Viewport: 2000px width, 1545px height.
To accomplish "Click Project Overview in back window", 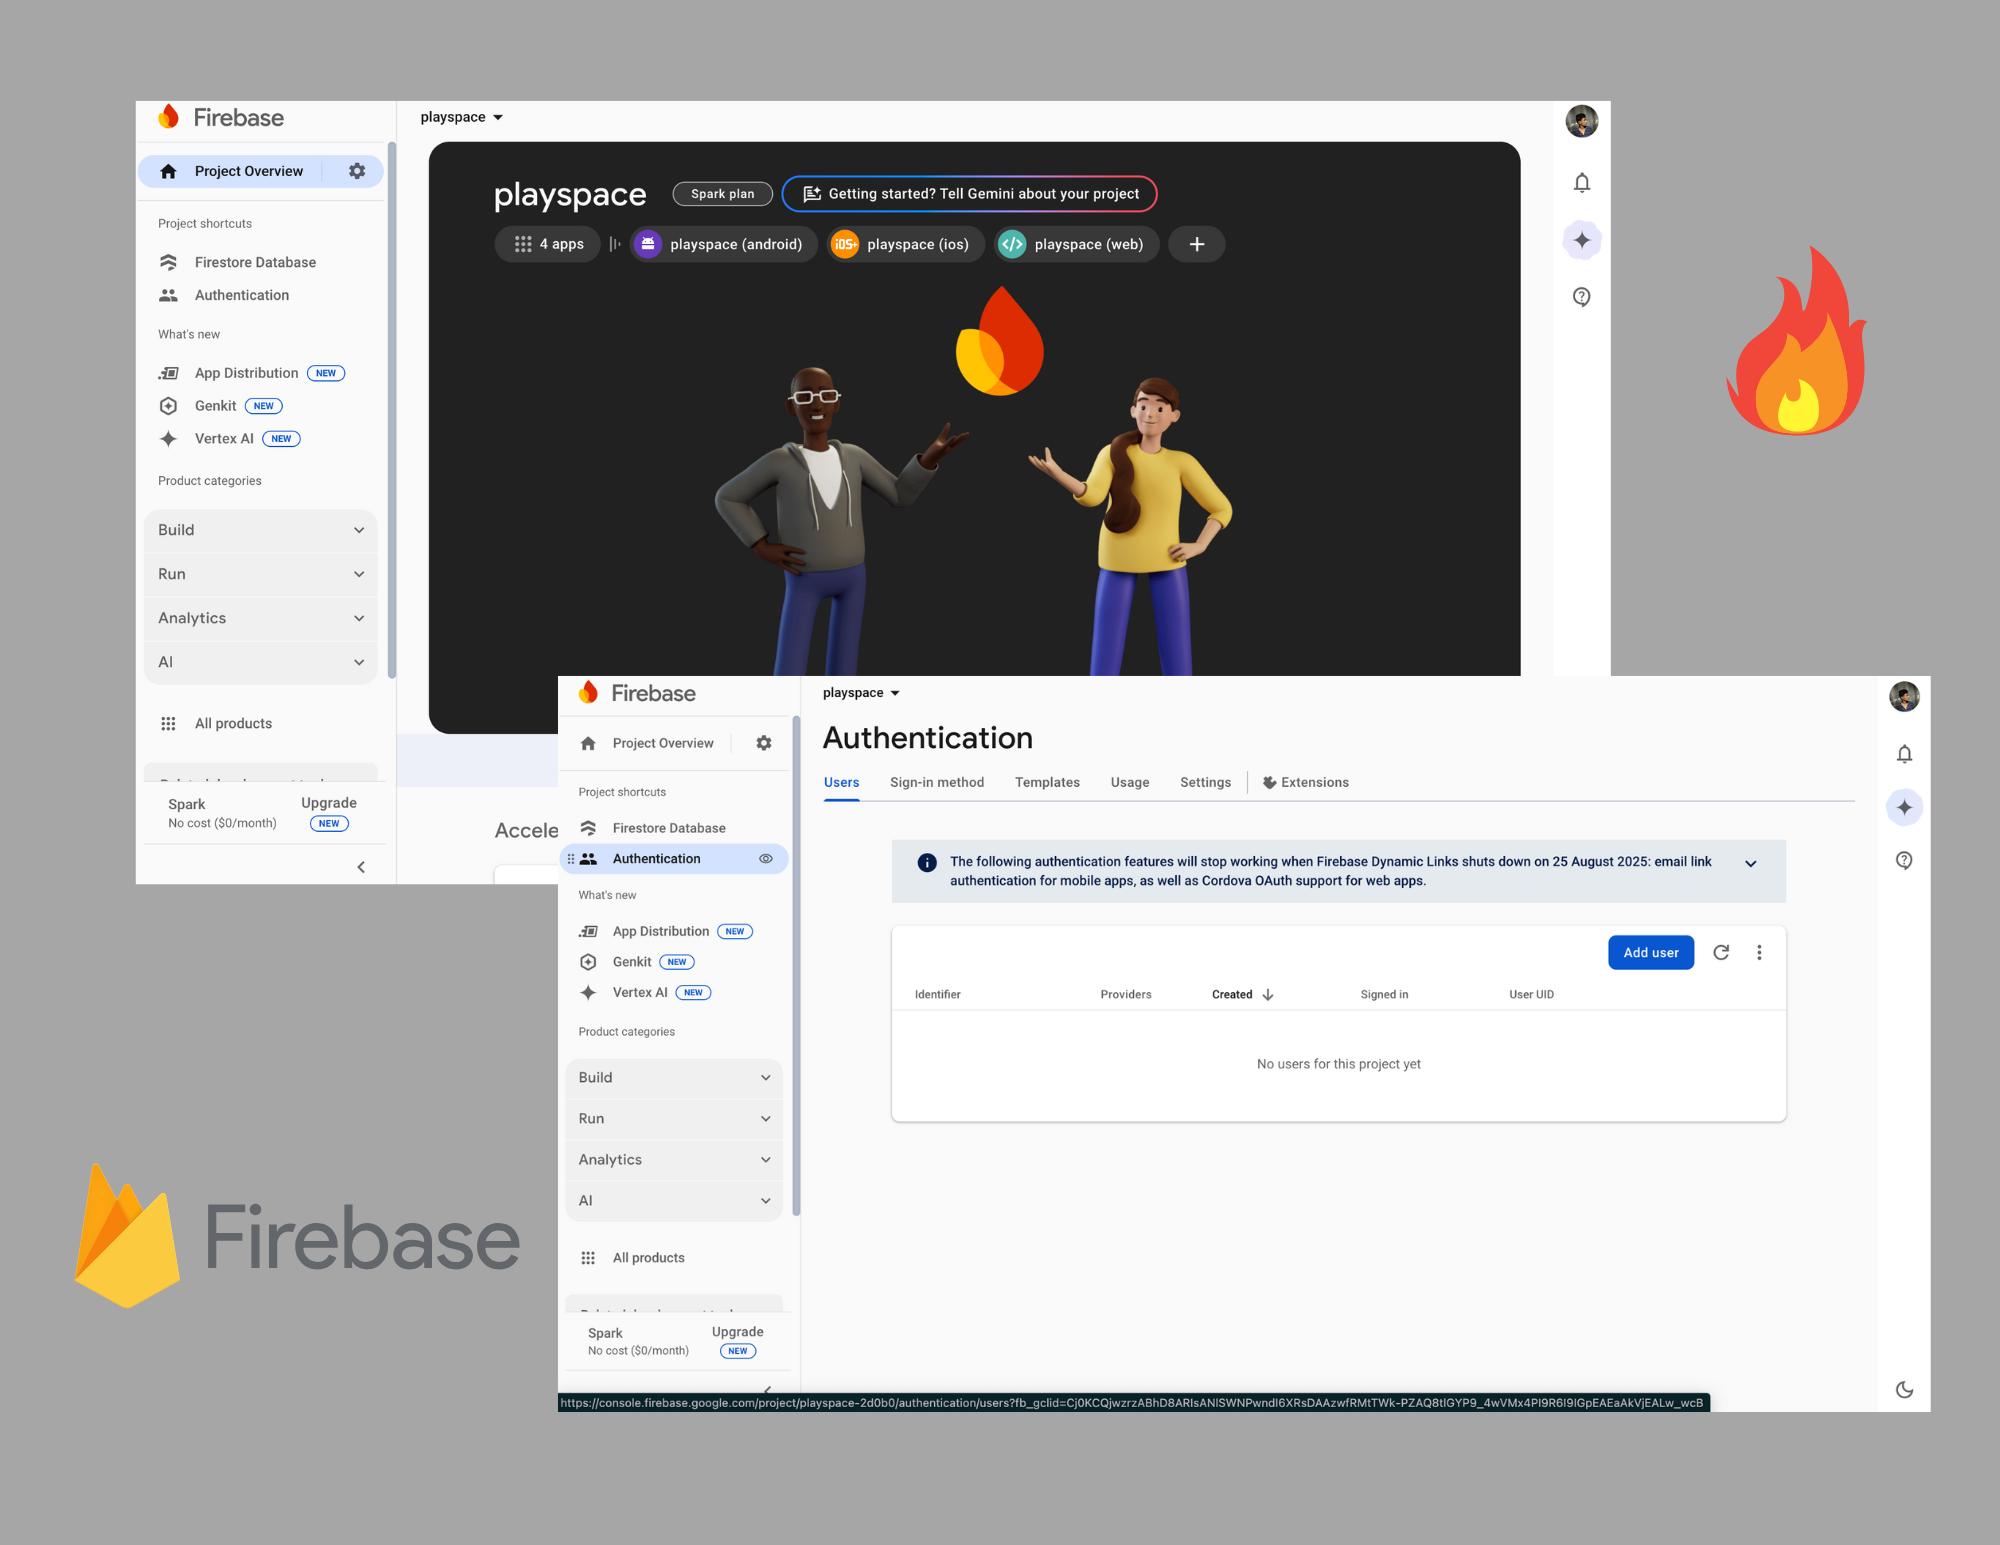I will click(x=249, y=171).
